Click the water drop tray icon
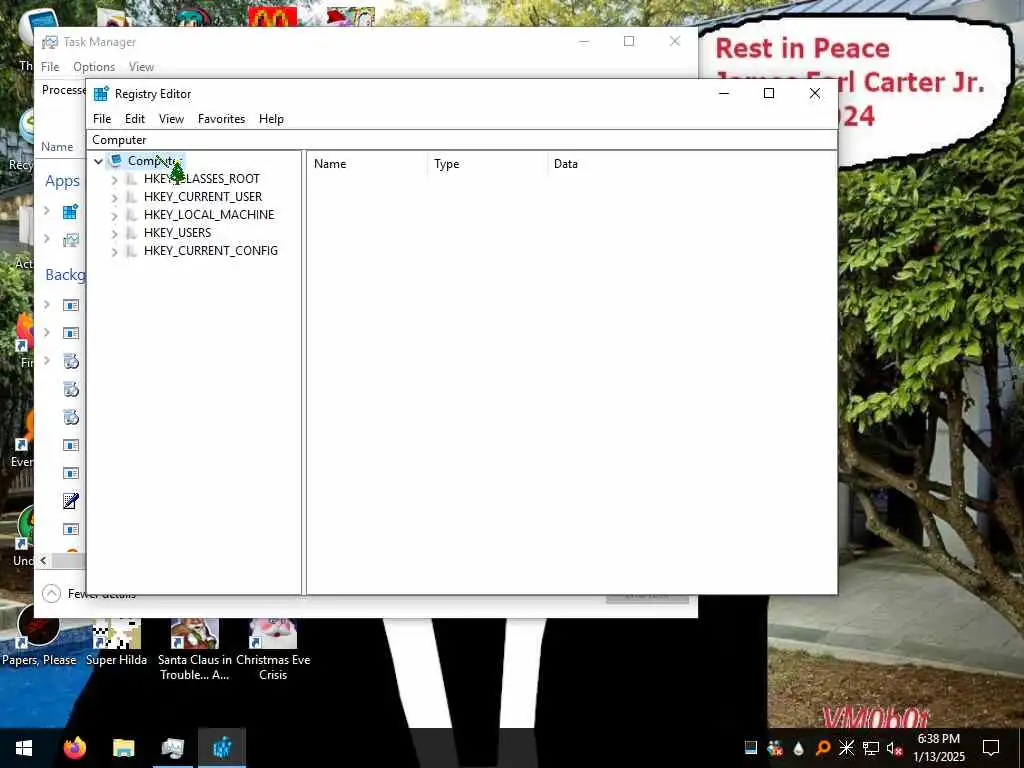Image resolution: width=1024 pixels, height=768 pixels. coord(799,748)
